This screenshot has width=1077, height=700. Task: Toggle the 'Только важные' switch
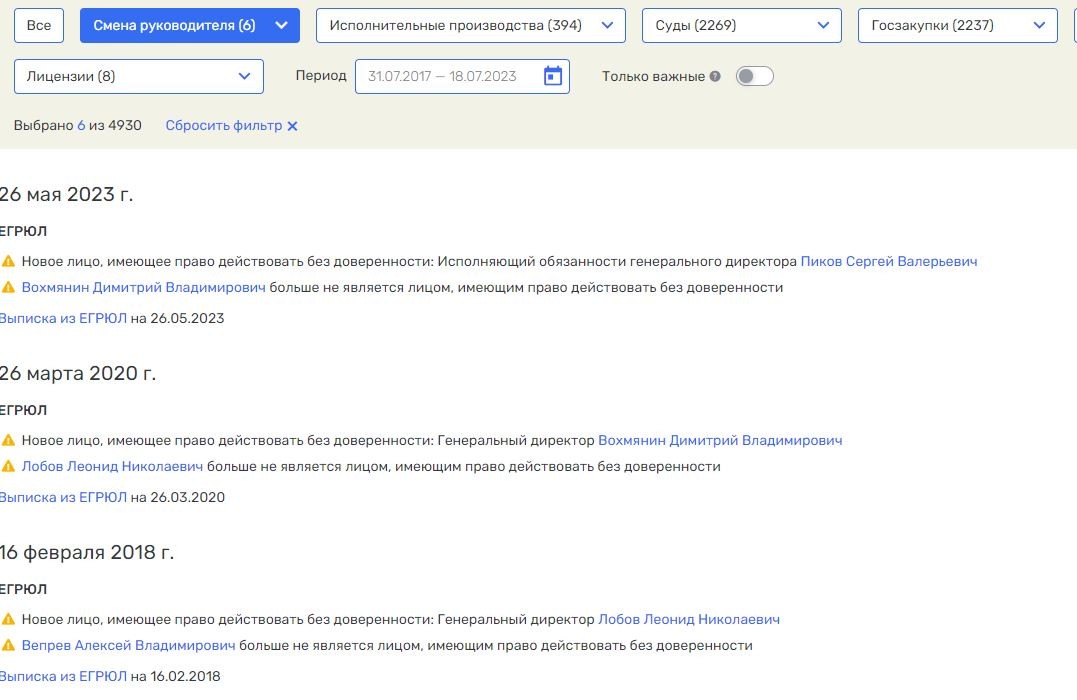coord(754,76)
